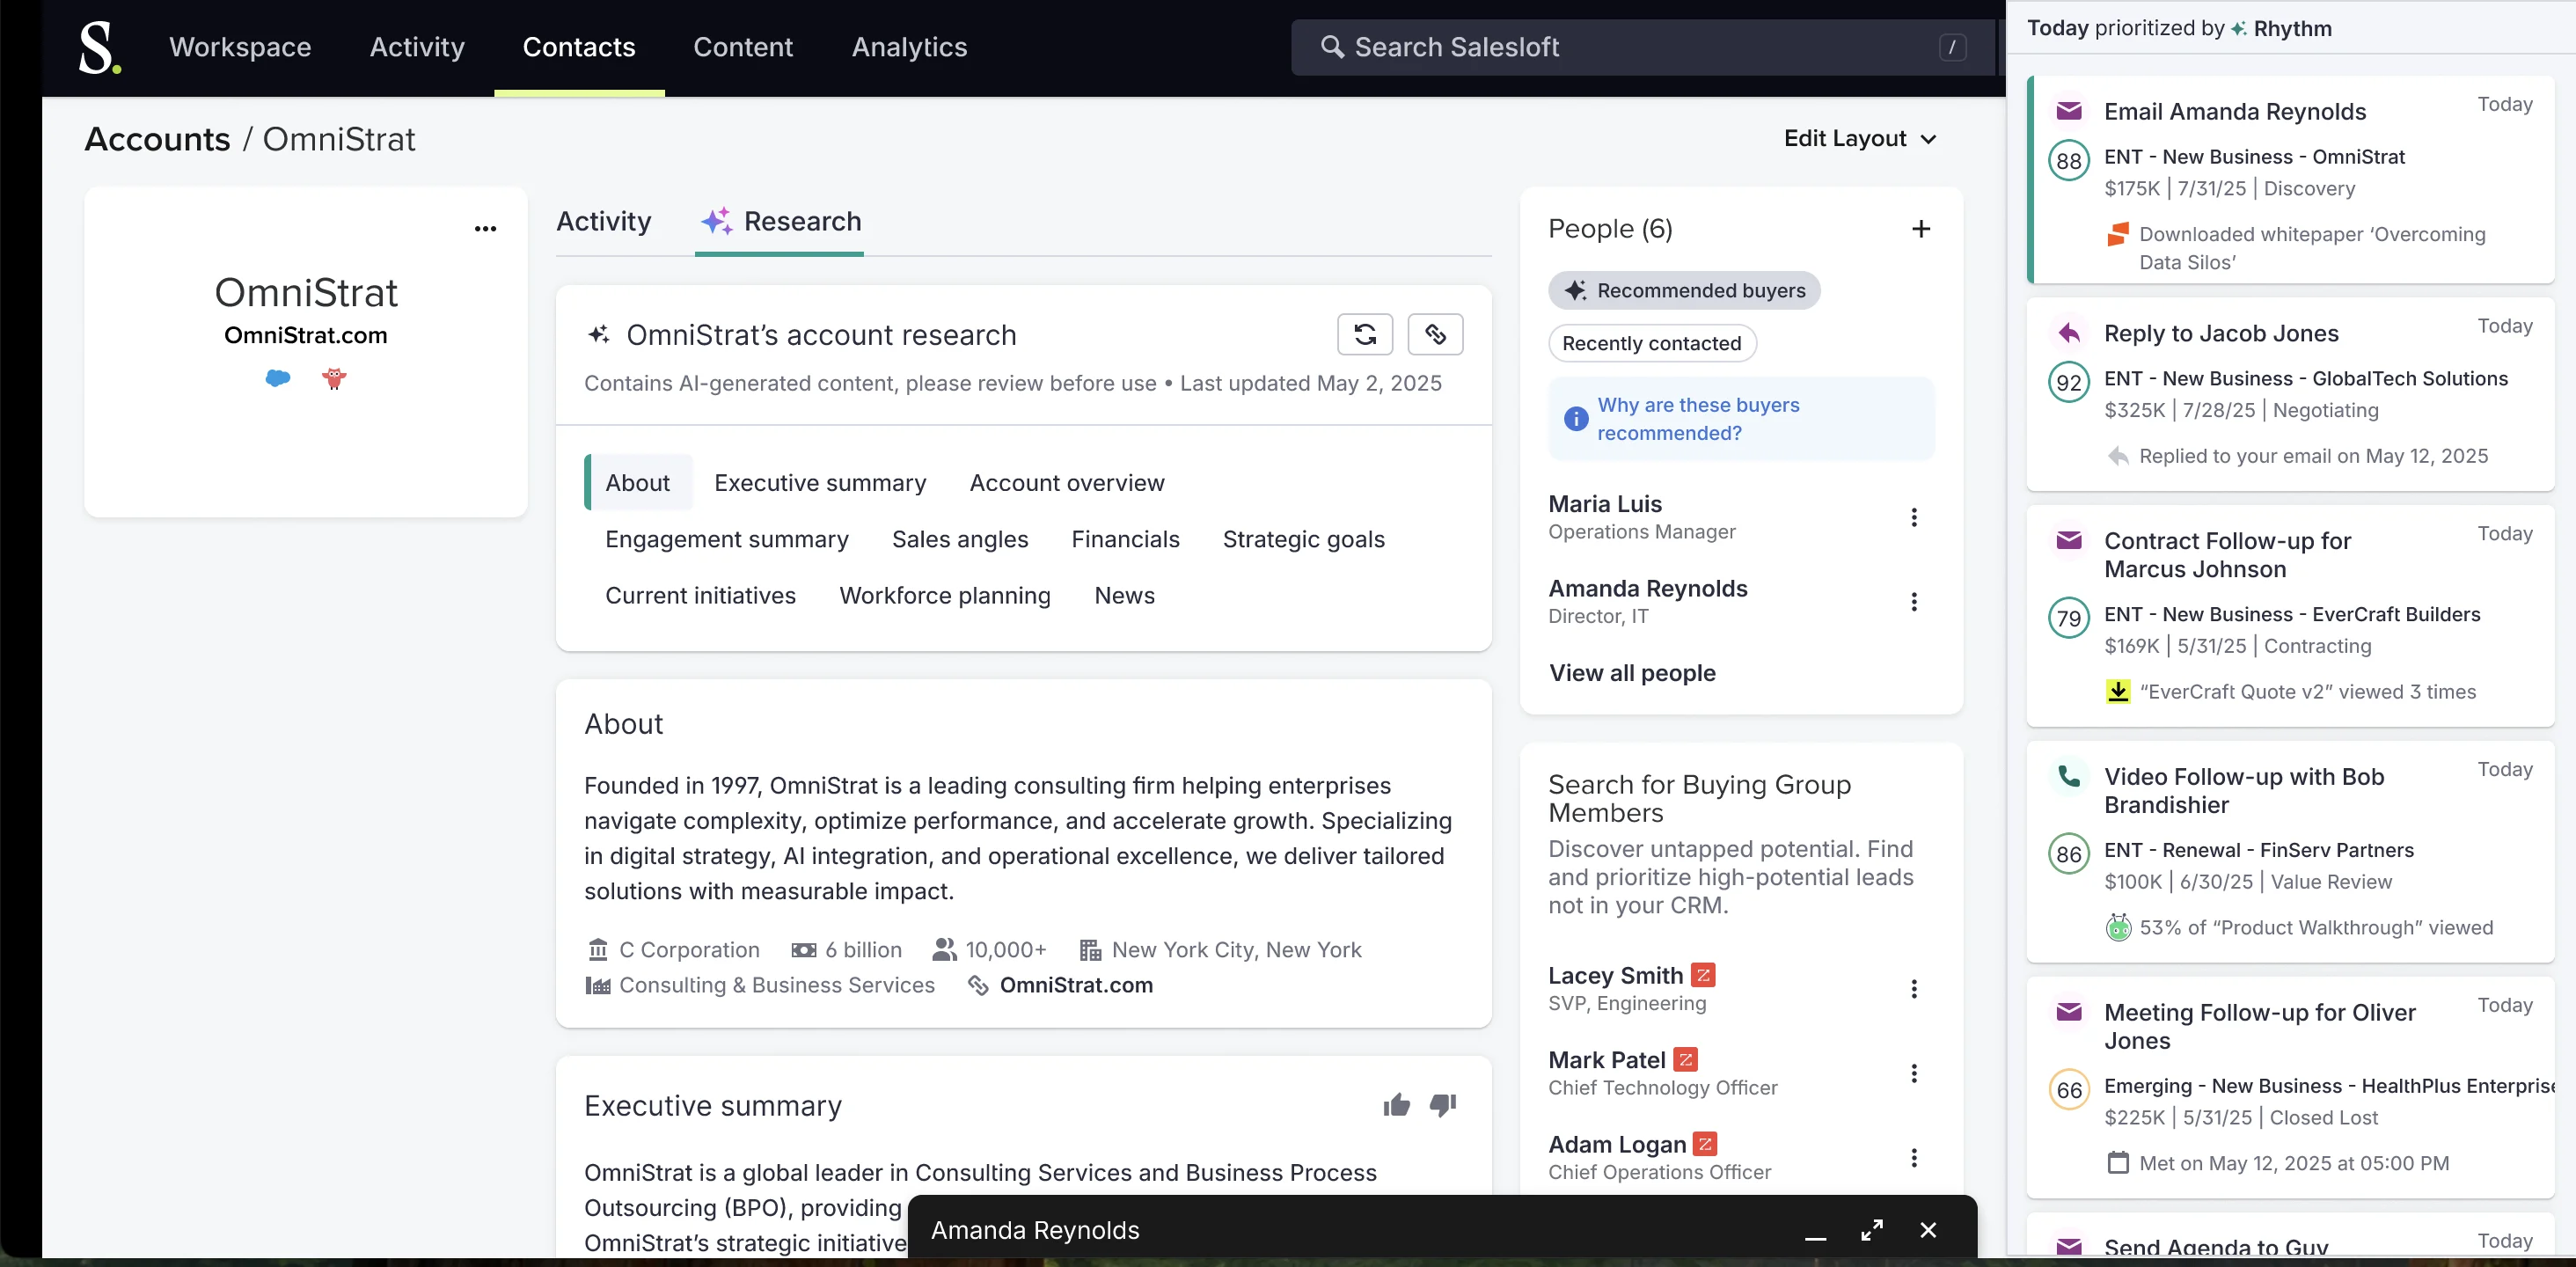2576x1267 pixels.
Task: Open Lacey Smith options menu
Action: click(x=1914, y=989)
